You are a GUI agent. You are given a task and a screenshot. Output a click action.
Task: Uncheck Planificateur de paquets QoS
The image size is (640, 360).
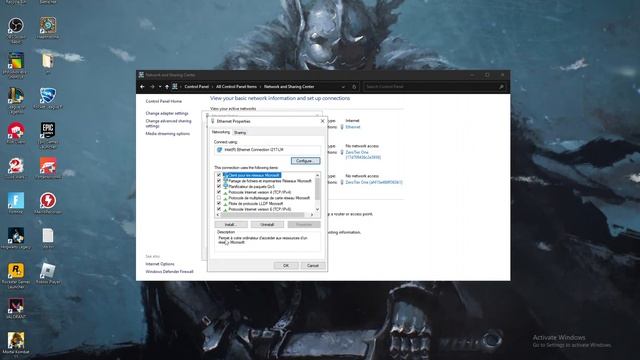(219, 187)
